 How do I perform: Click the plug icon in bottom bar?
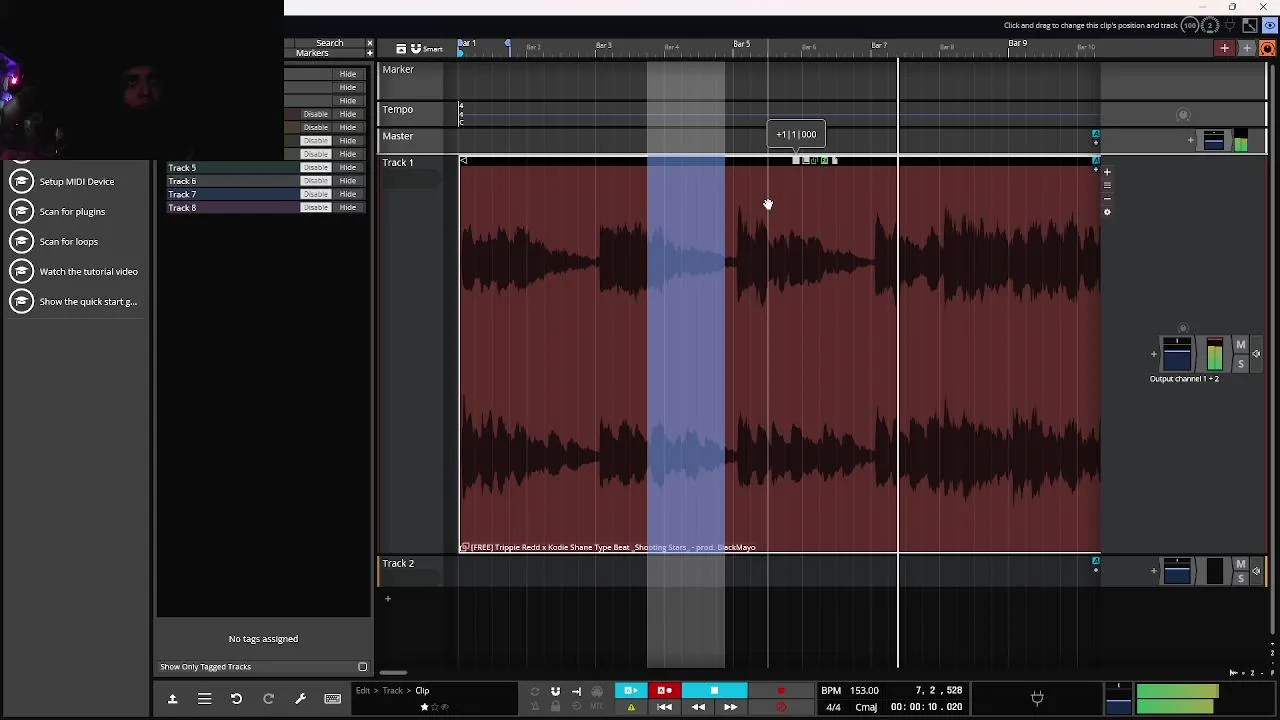pos(1037,698)
